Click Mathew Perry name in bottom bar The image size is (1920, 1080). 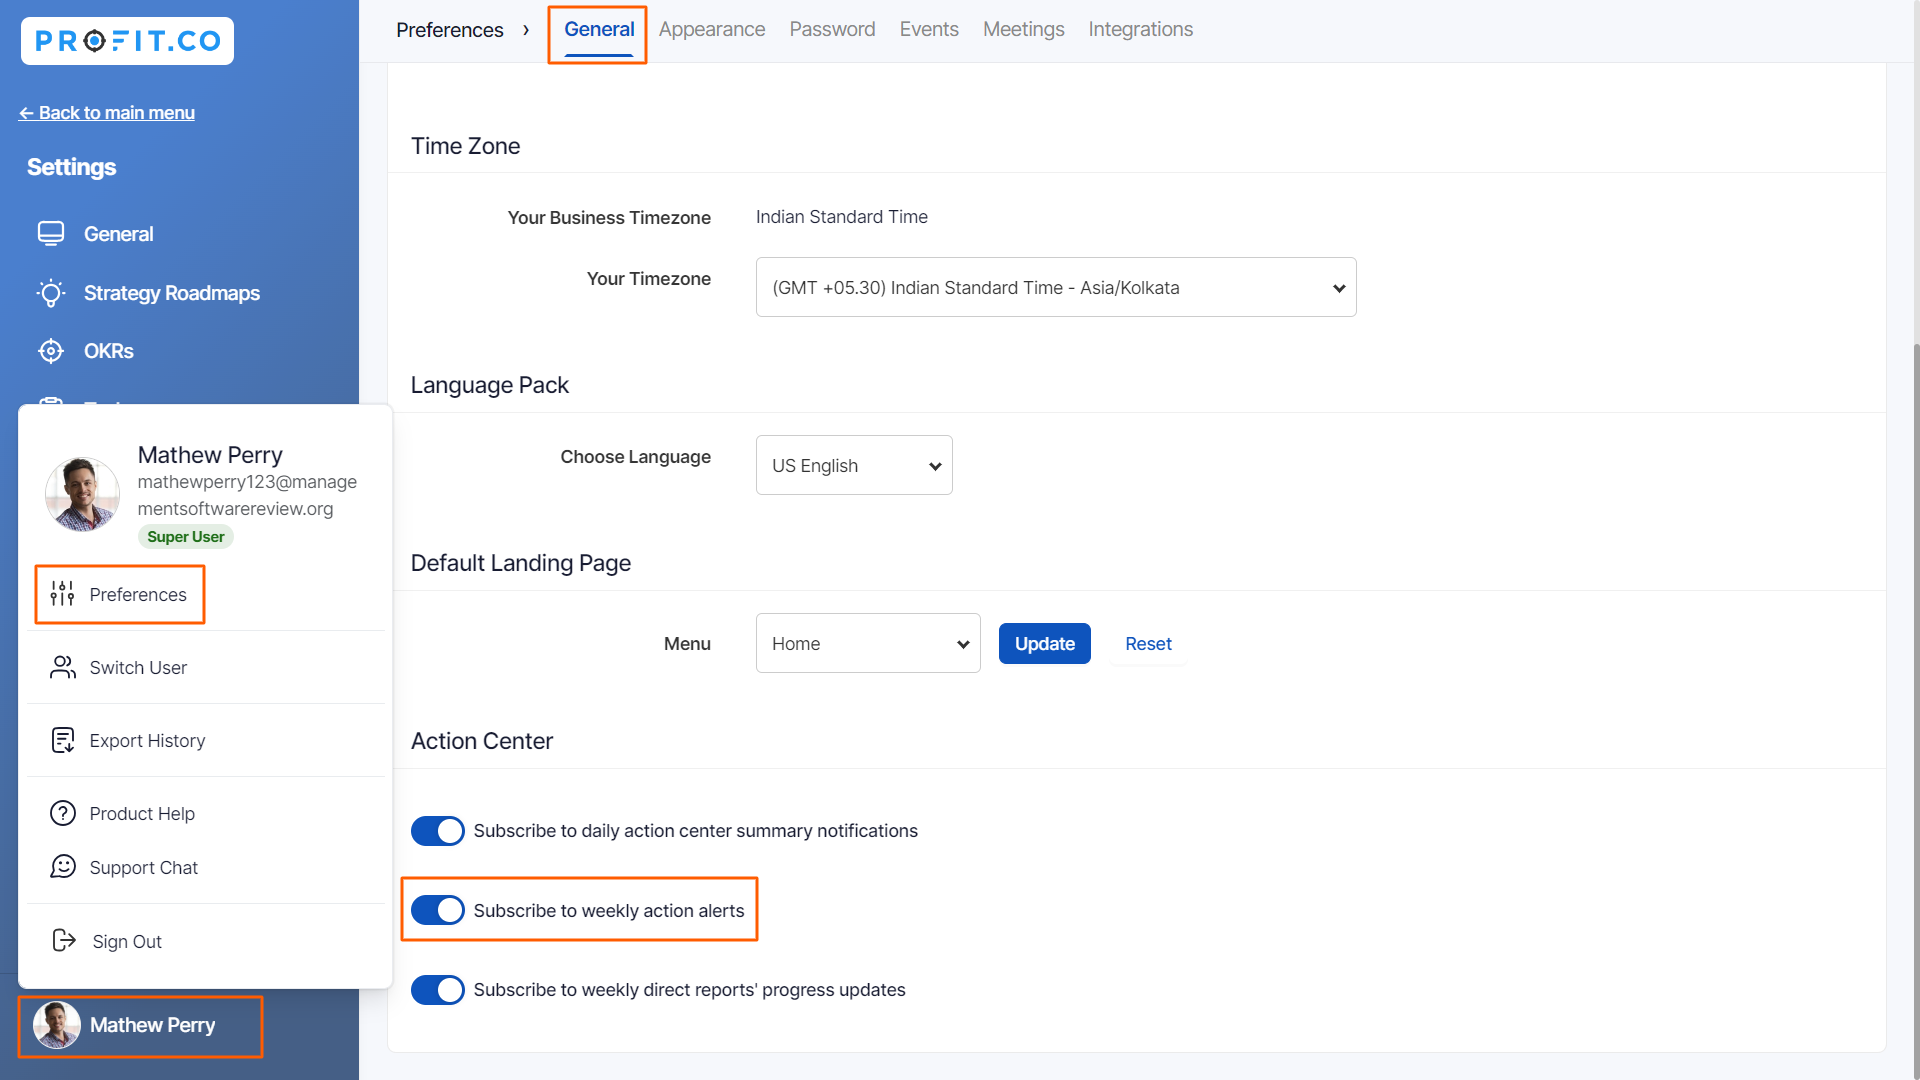tap(153, 1025)
